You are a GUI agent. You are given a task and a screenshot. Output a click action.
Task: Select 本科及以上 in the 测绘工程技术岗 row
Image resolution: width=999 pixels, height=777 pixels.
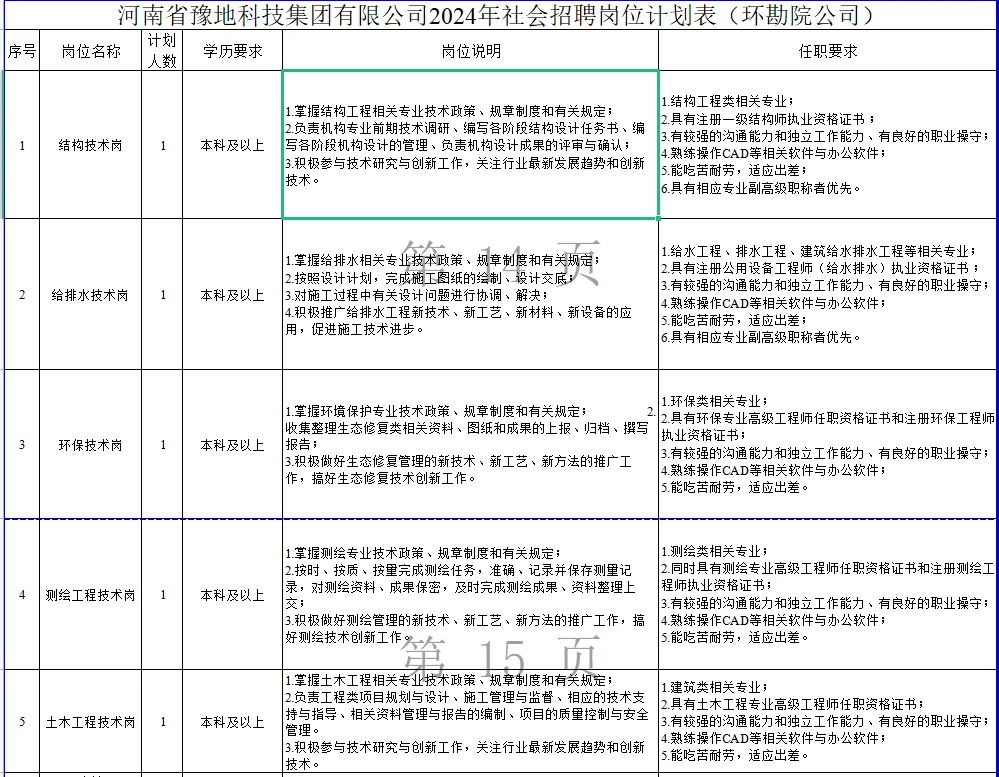pos(233,594)
